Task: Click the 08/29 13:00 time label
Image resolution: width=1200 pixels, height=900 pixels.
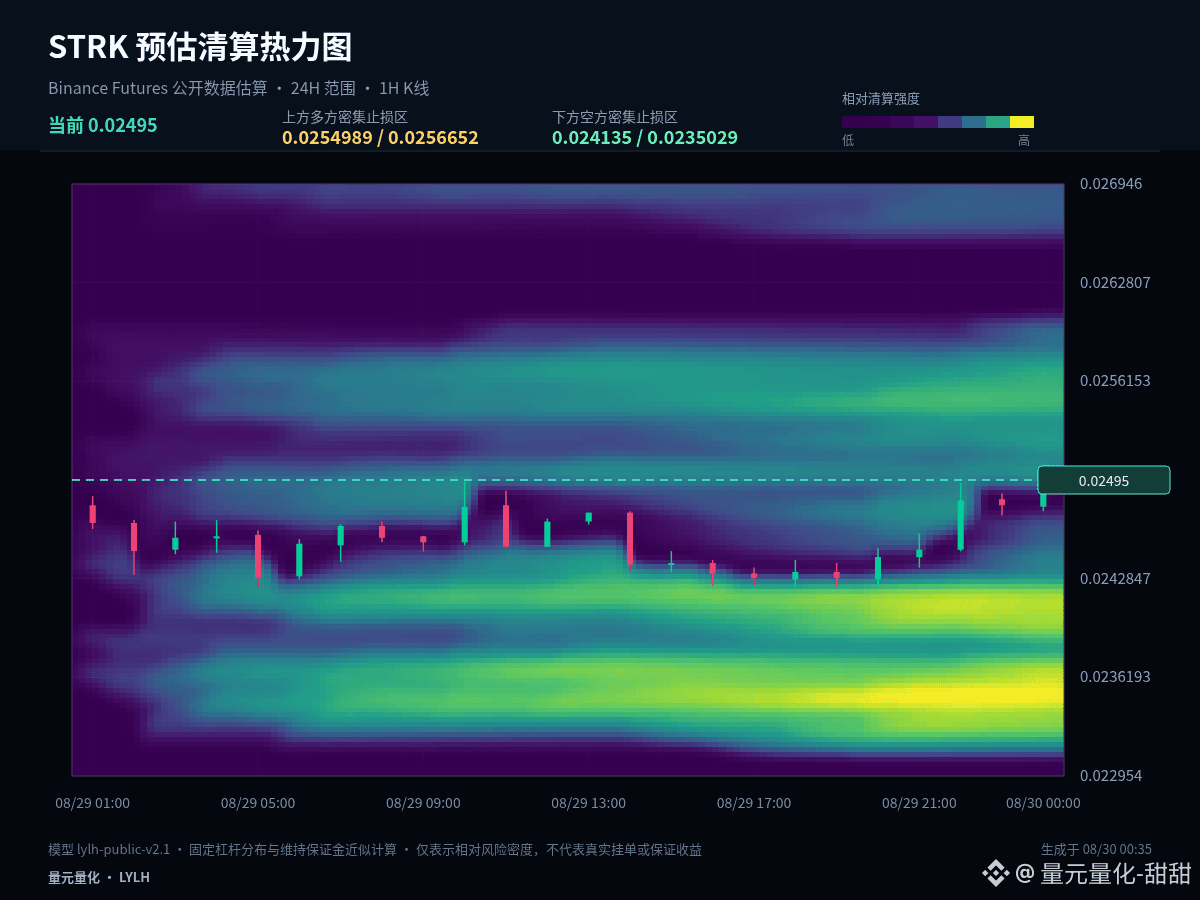Action: tap(588, 803)
